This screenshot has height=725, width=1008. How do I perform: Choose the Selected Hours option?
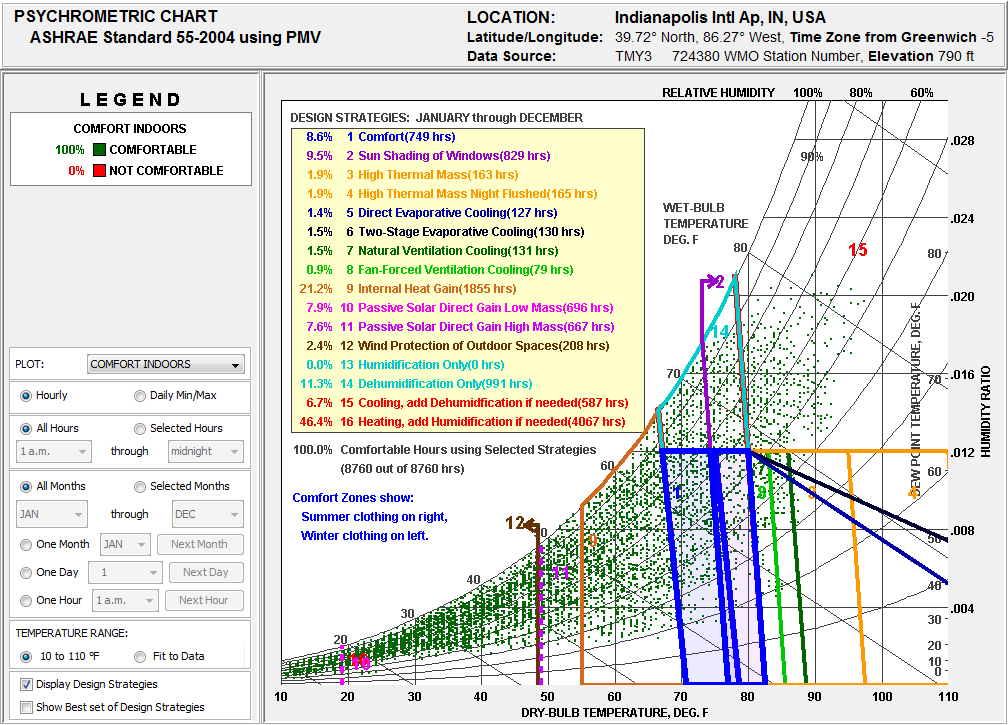point(140,429)
